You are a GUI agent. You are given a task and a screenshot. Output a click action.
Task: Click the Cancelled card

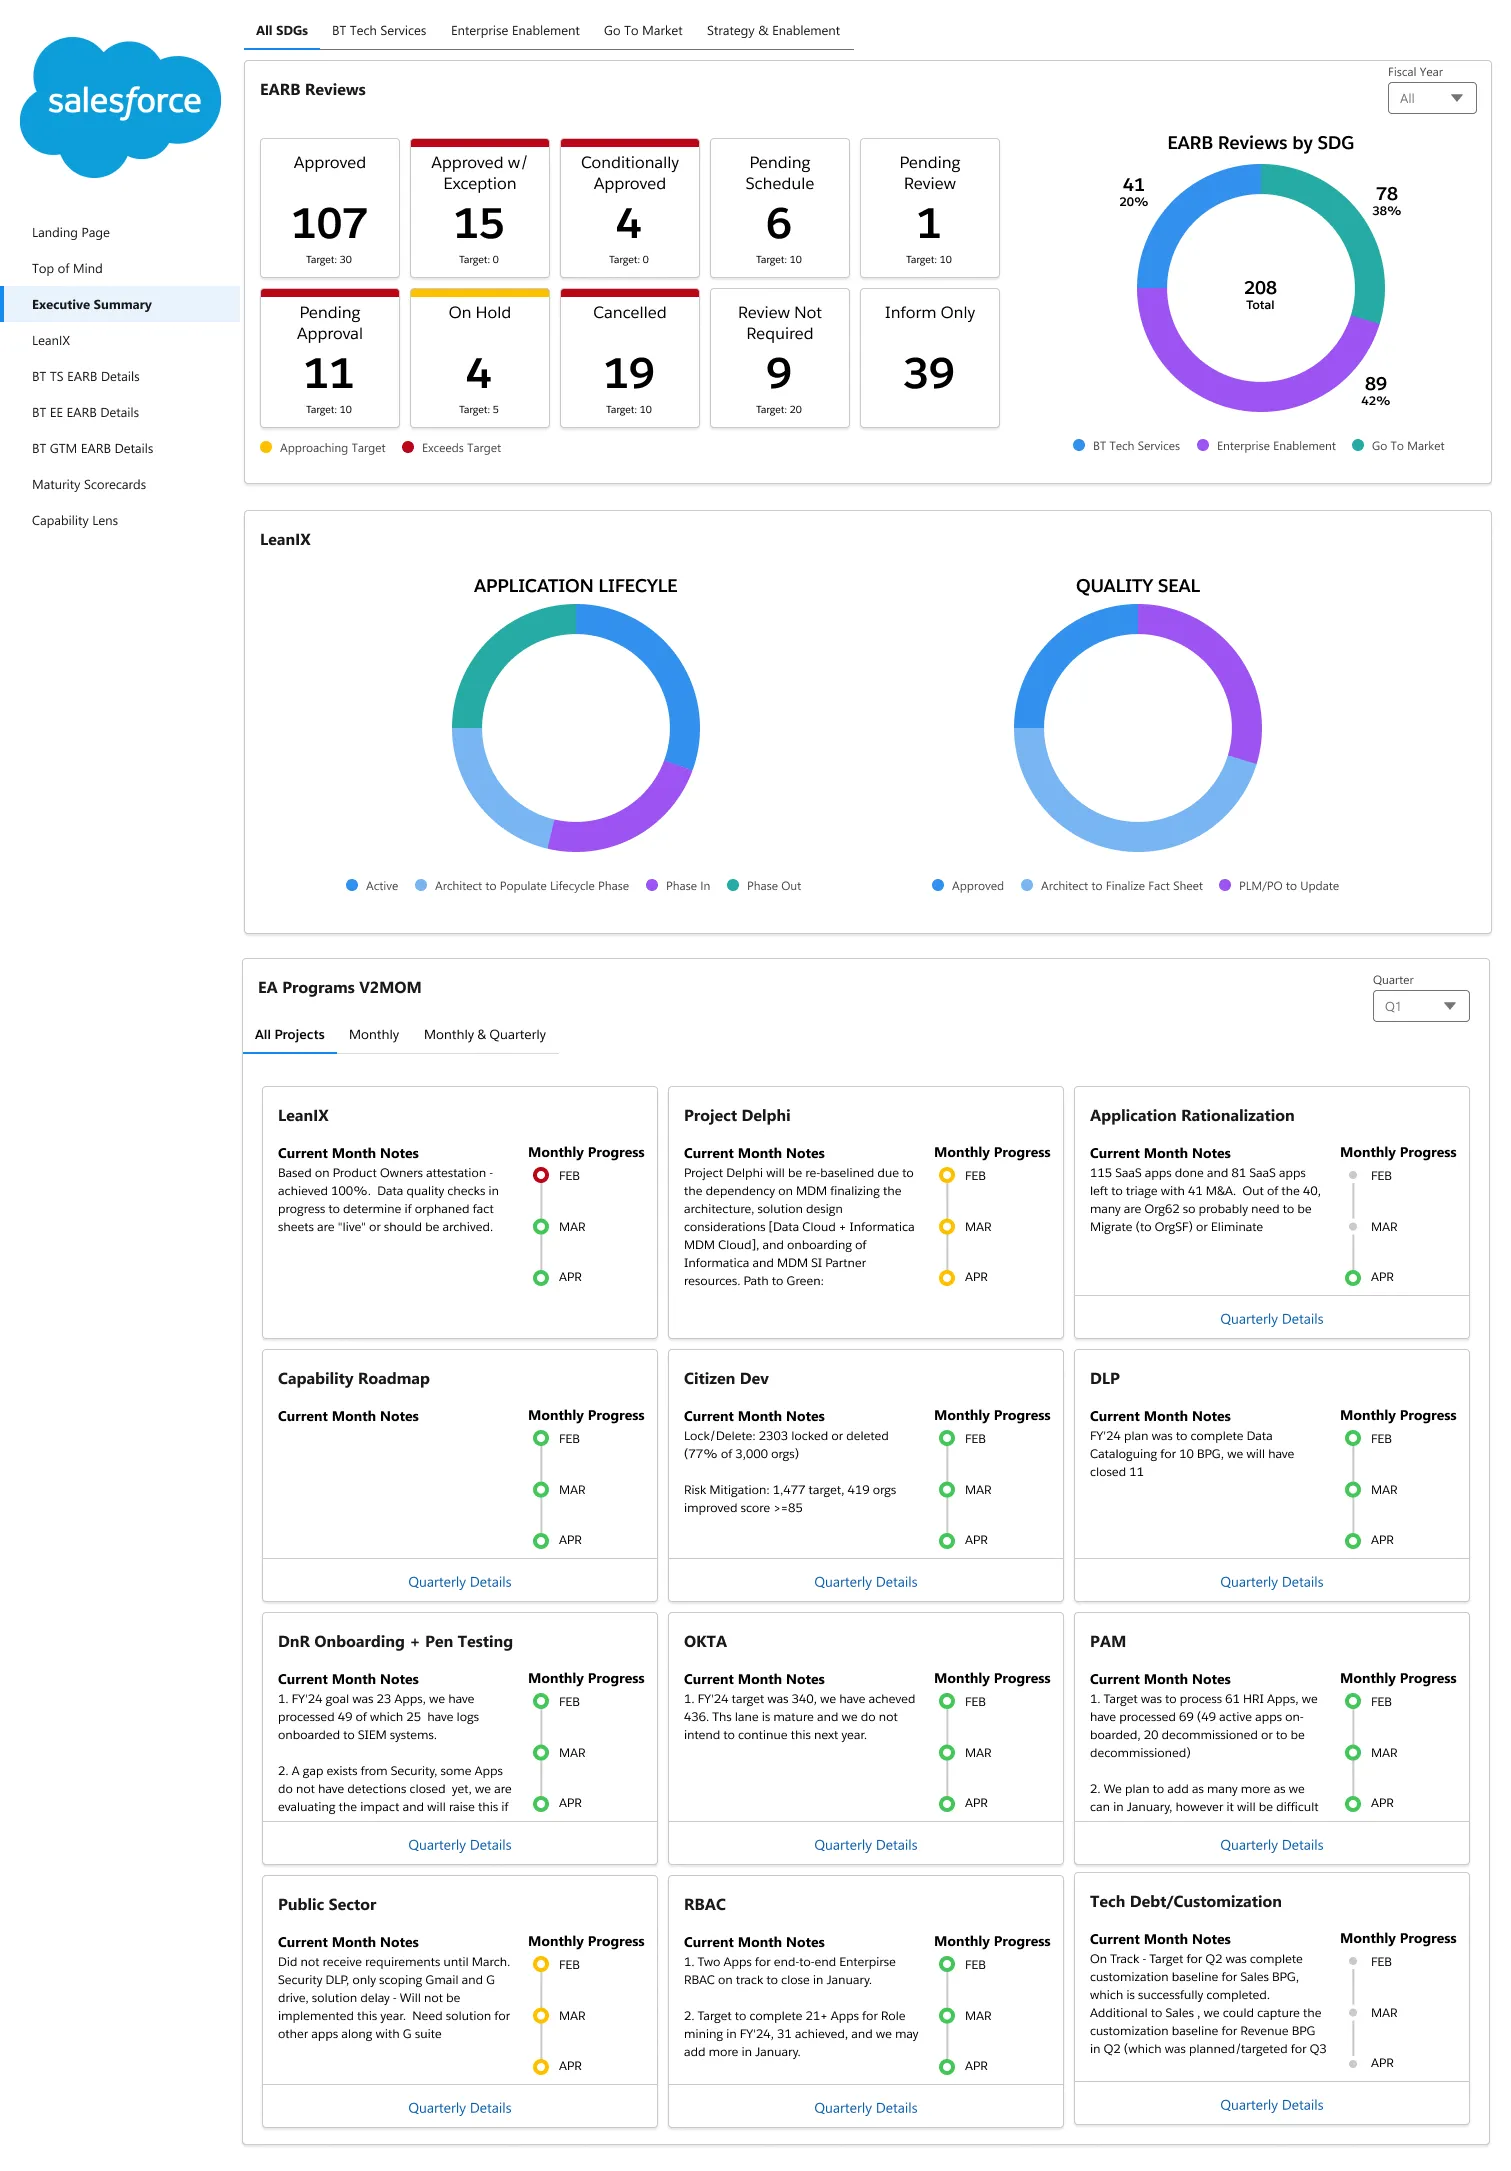(630, 358)
